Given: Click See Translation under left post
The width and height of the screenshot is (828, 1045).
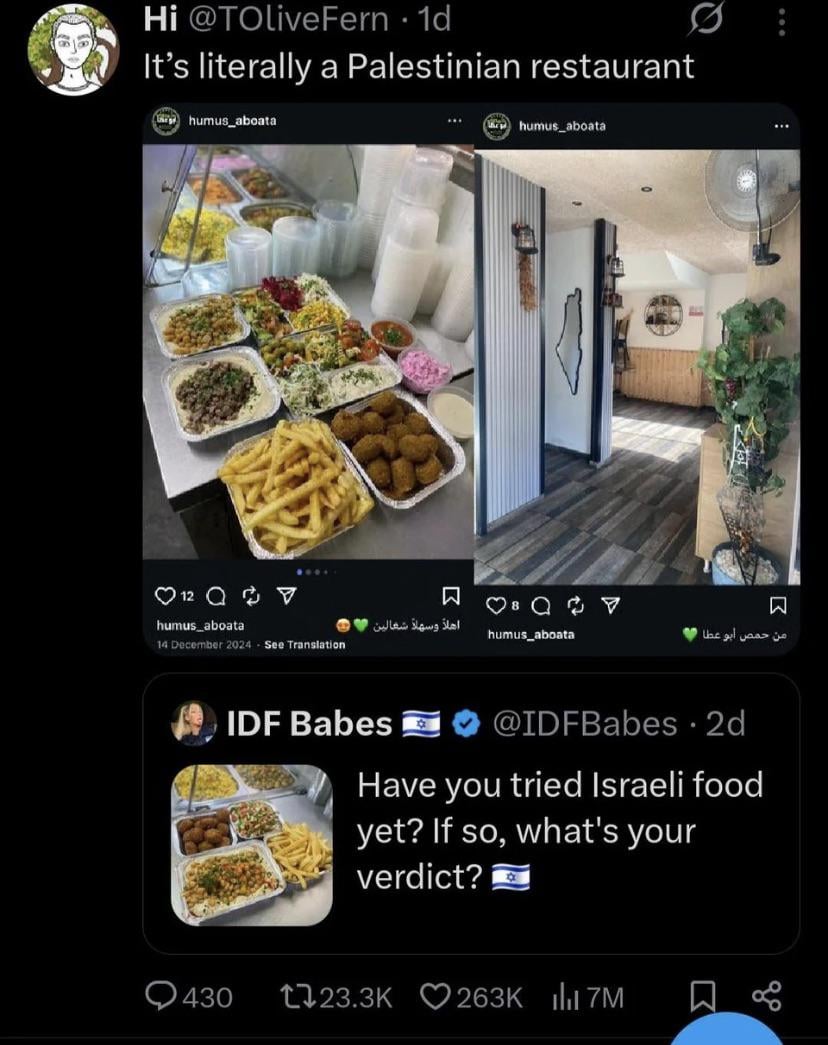Looking at the screenshot, I should (305, 644).
